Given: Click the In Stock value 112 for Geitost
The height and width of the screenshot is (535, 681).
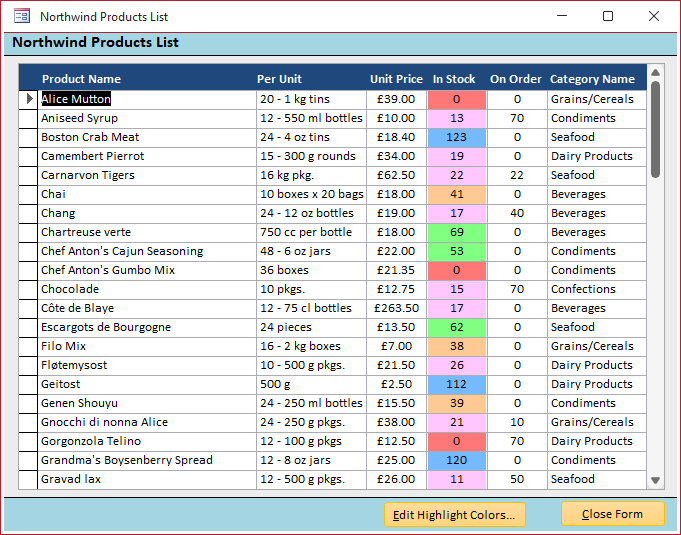Looking at the screenshot, I should pos(456,384).
